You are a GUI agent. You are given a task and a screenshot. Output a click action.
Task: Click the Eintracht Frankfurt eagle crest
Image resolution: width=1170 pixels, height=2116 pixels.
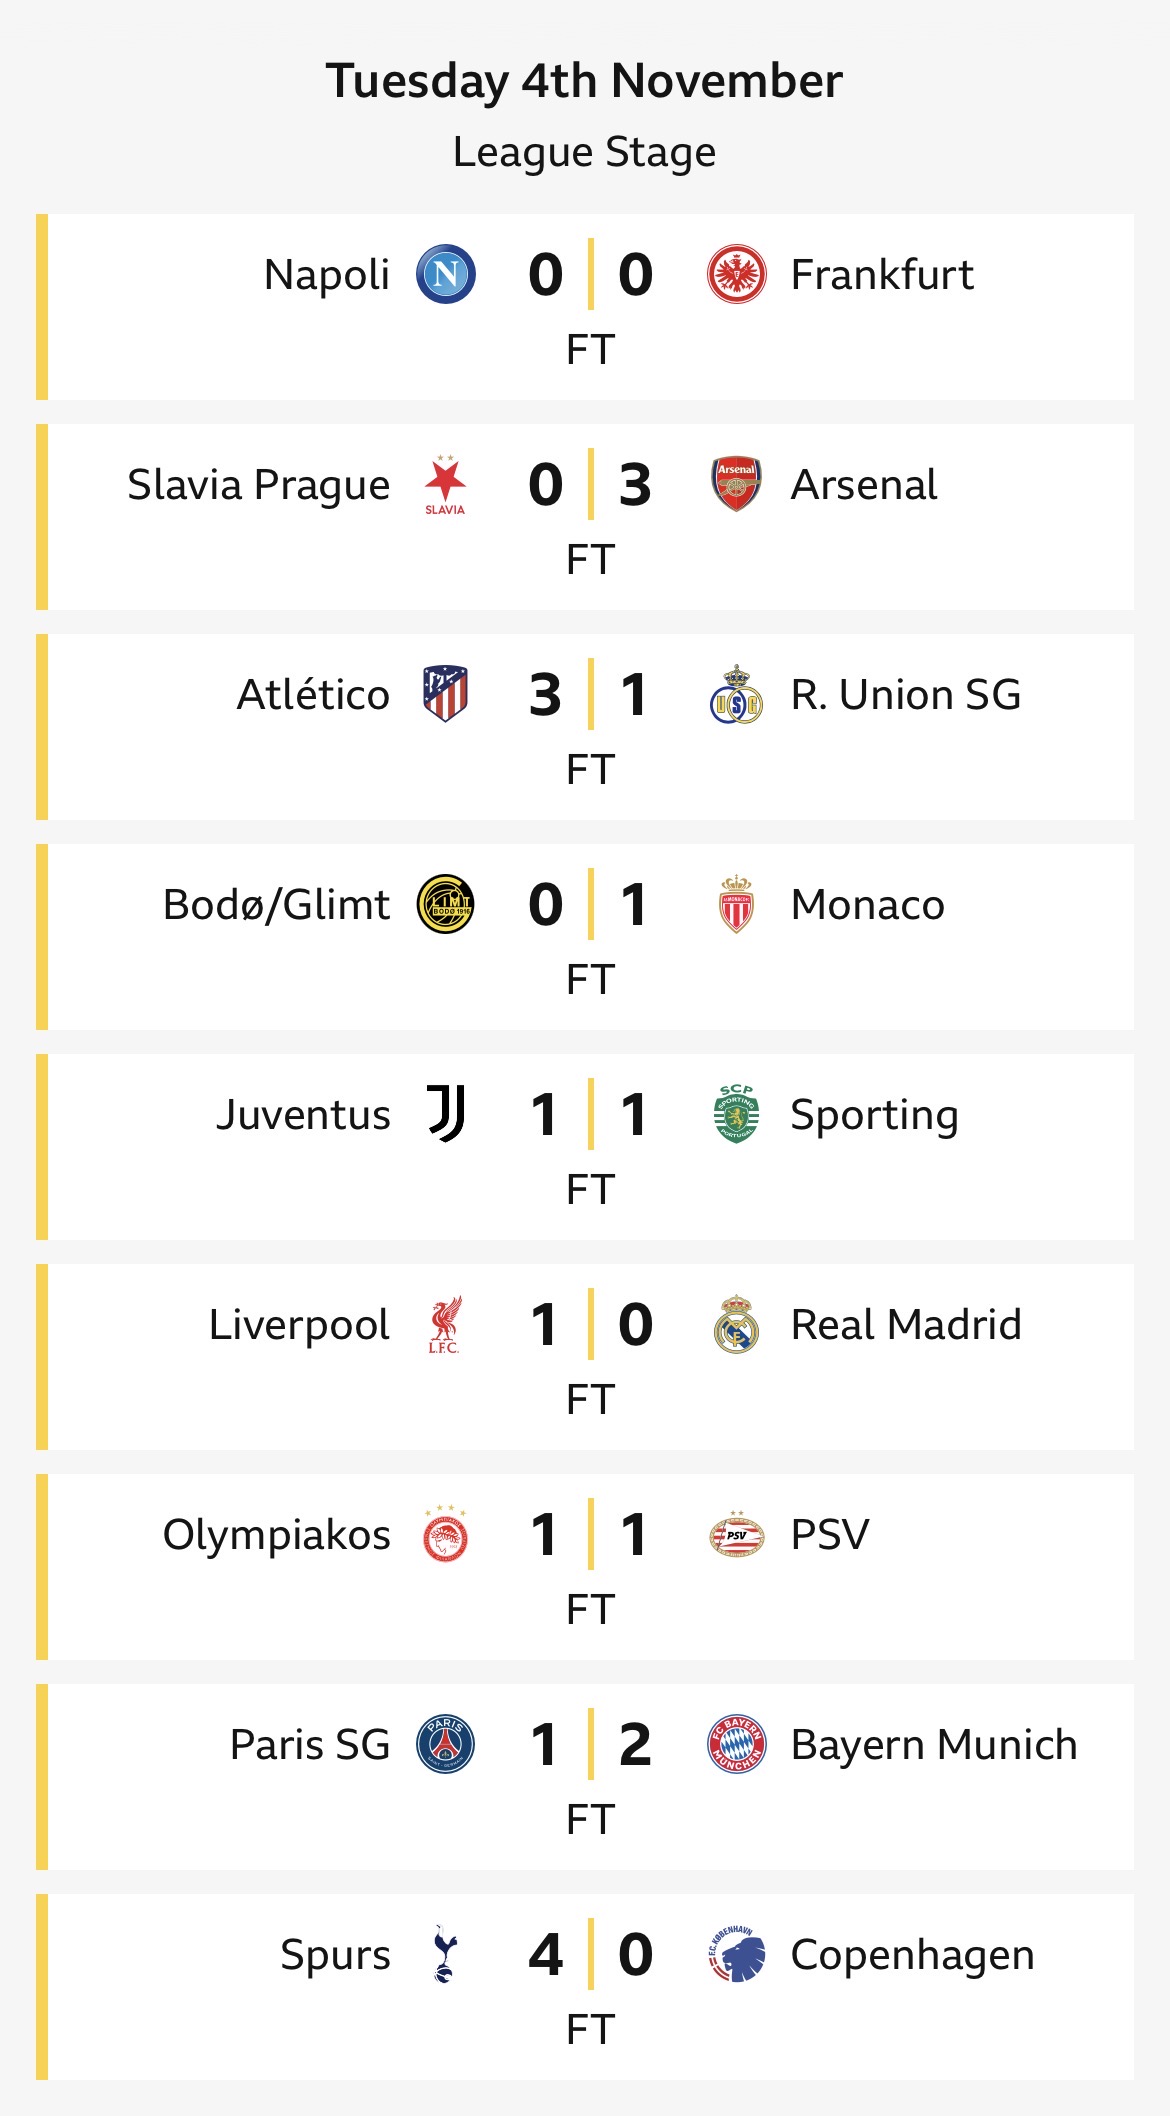736,275
